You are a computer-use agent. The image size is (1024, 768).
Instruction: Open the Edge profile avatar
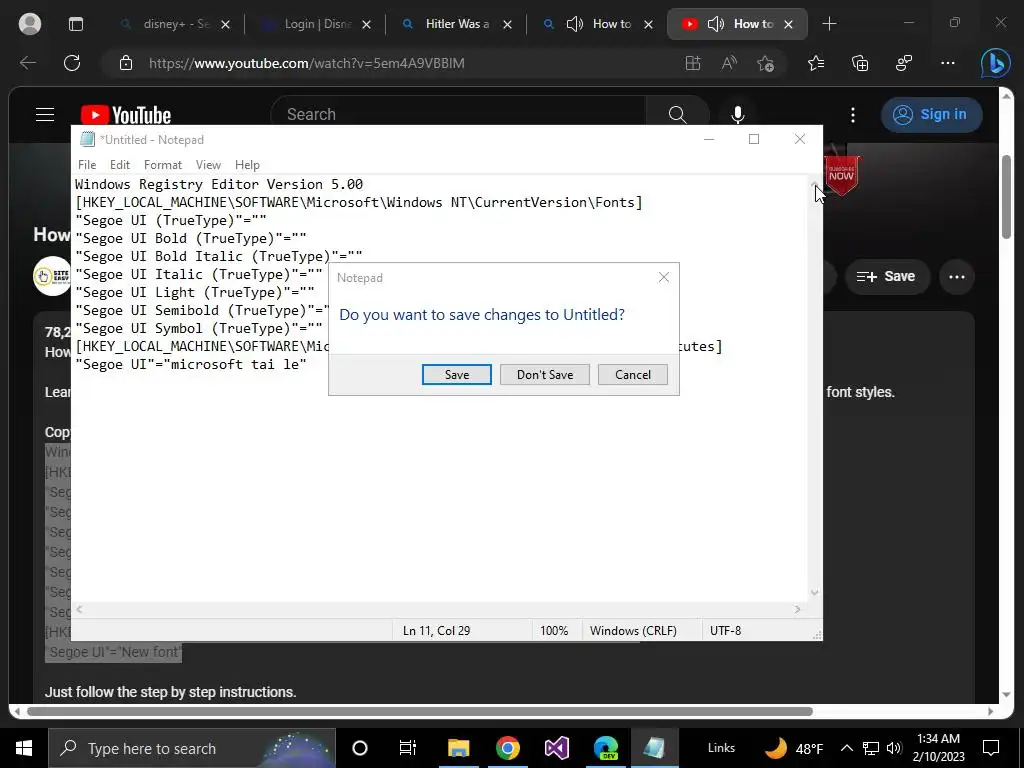(29, 24)
